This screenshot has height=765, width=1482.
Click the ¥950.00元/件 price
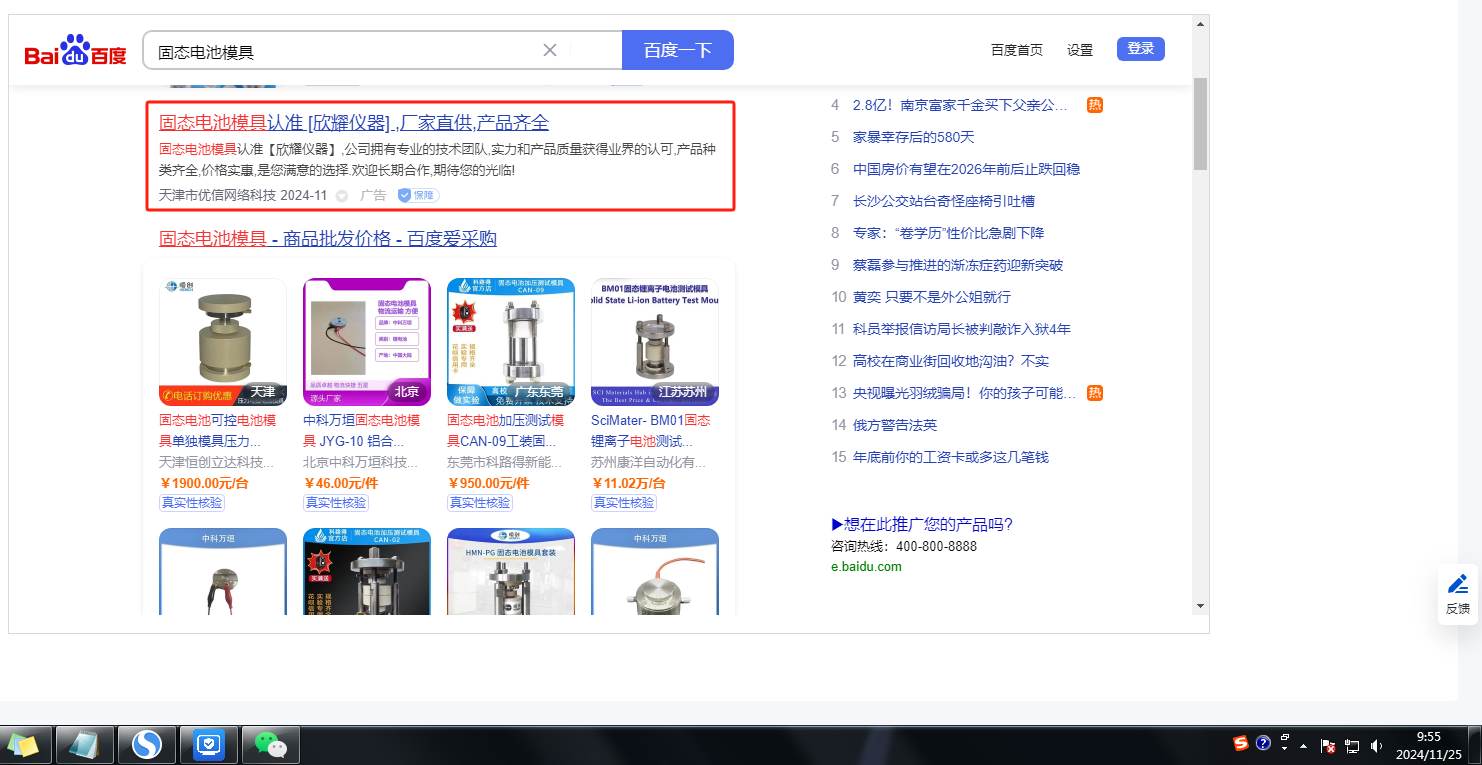pos(488,483)
